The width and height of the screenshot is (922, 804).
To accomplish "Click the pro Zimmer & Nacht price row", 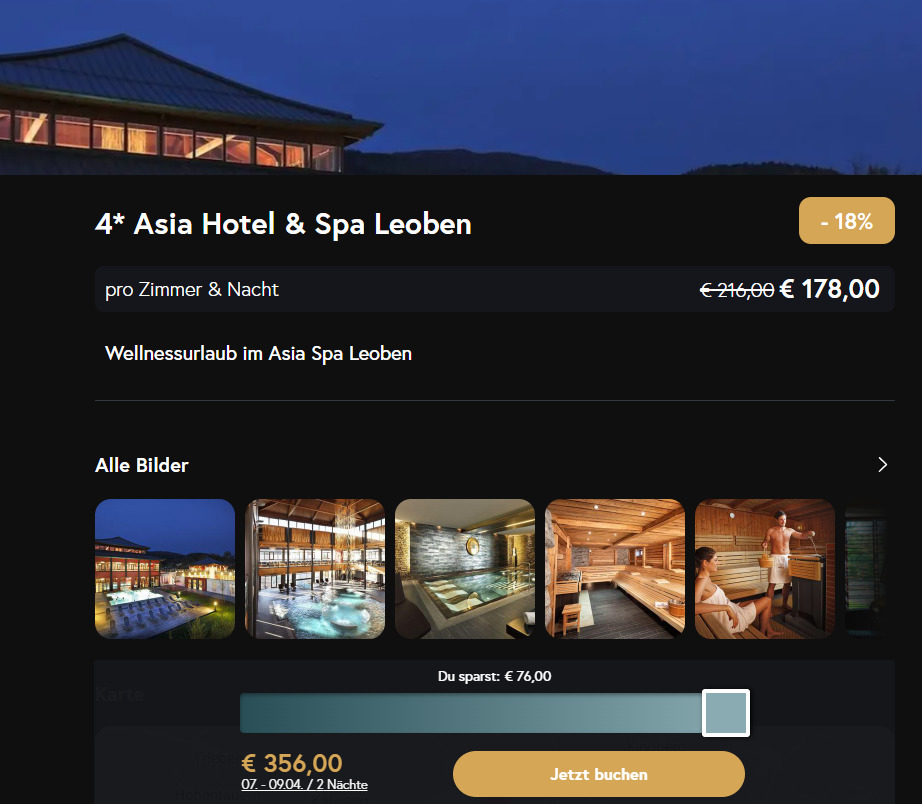I will (495, 289).
